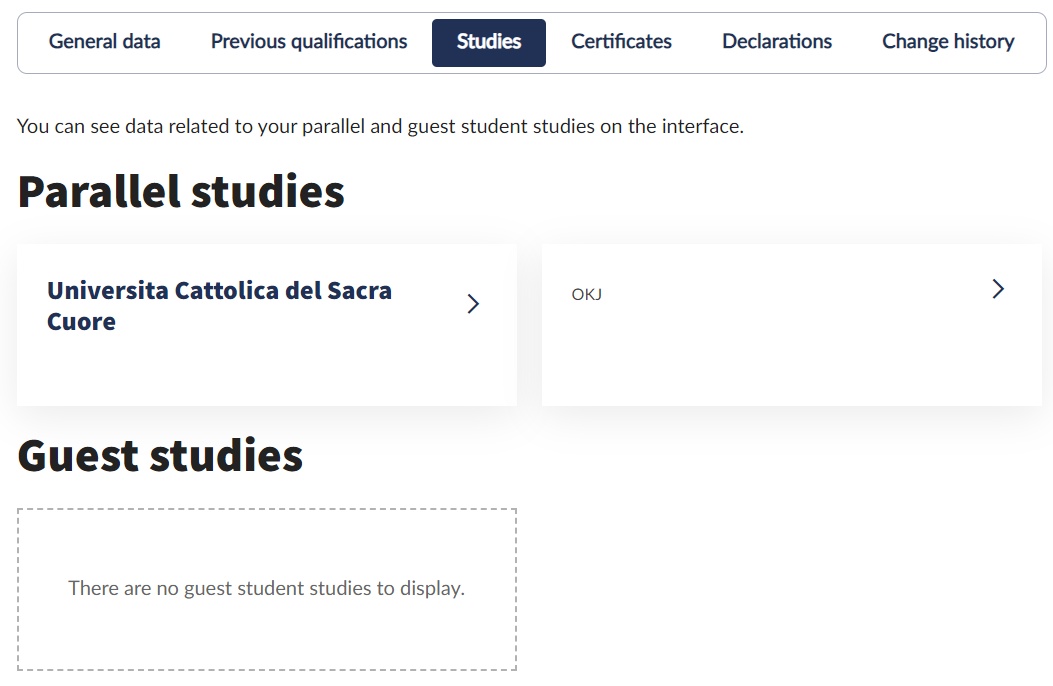Open the Previous qualifications tab
This screenshot has width=1053, height=686.
pos(309,42)
